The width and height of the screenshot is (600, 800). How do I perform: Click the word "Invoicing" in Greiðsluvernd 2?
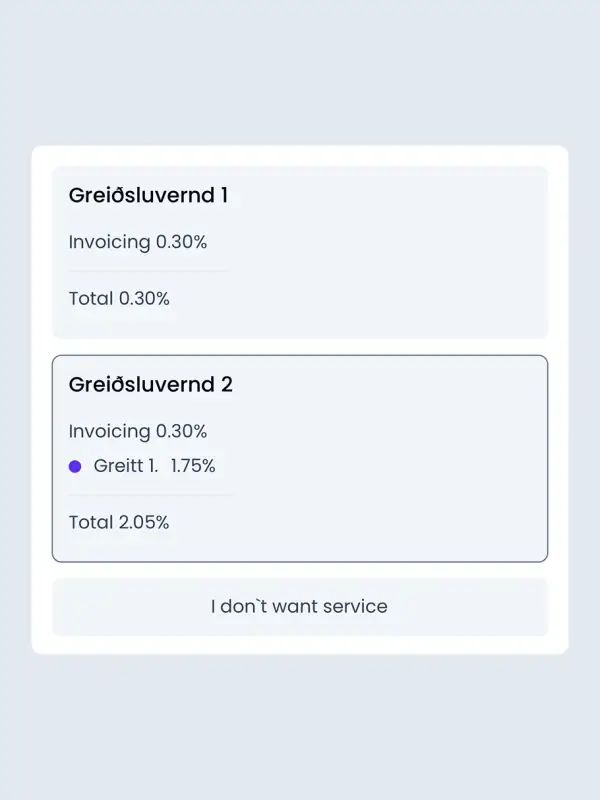tap(109, 431)
